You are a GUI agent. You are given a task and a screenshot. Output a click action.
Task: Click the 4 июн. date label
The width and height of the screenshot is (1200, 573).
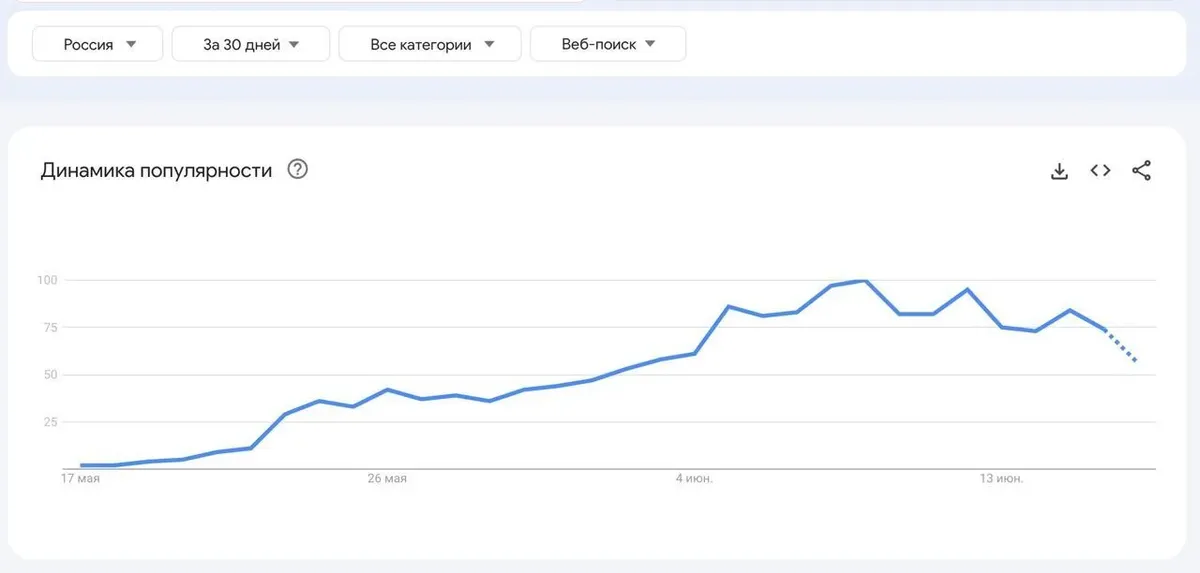point(693,479)
